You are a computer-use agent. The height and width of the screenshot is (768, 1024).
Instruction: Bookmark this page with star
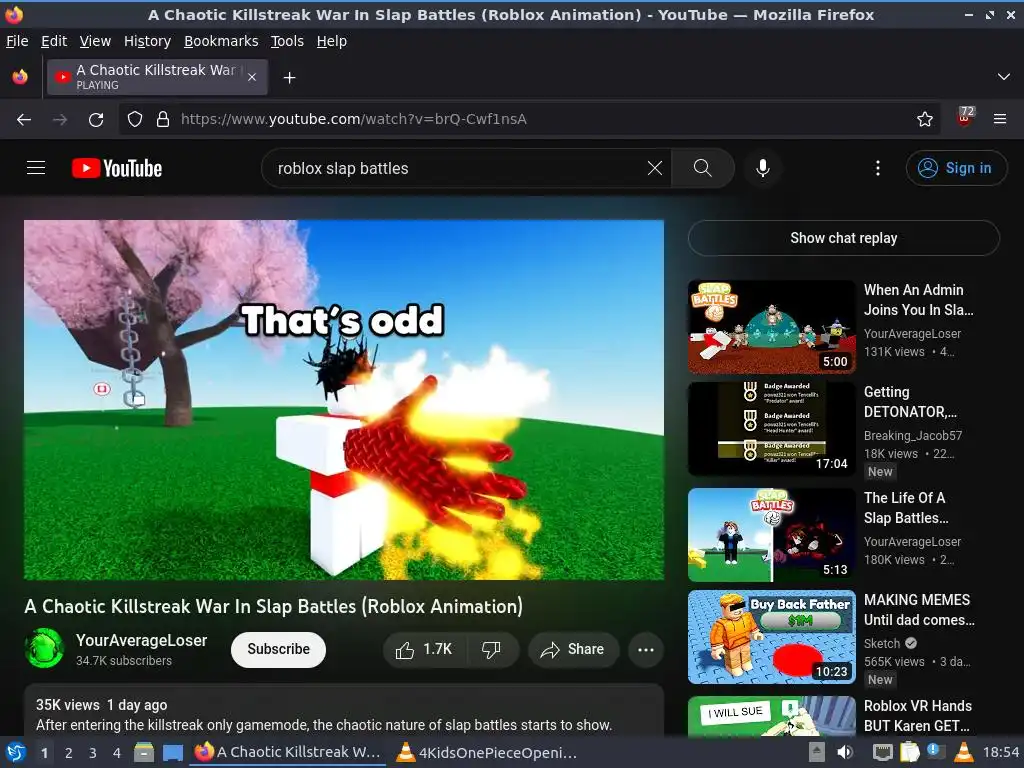pos(924,119)
